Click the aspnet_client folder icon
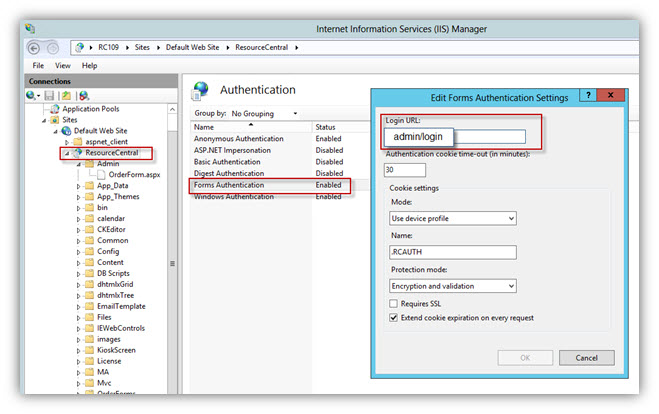This screenshot has width=659, height=414. 78,142
